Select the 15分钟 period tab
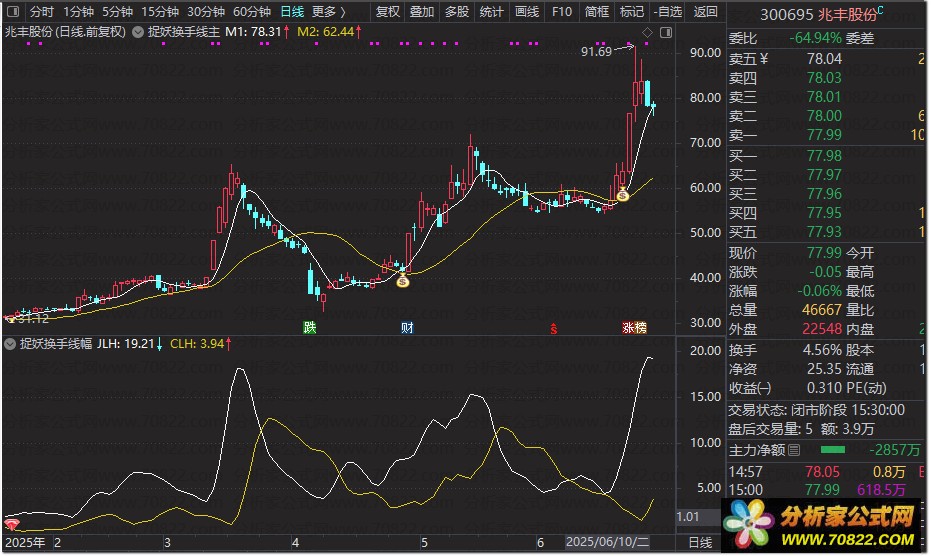The width and height of the screenshot is (931, 556). click(160, 11)
